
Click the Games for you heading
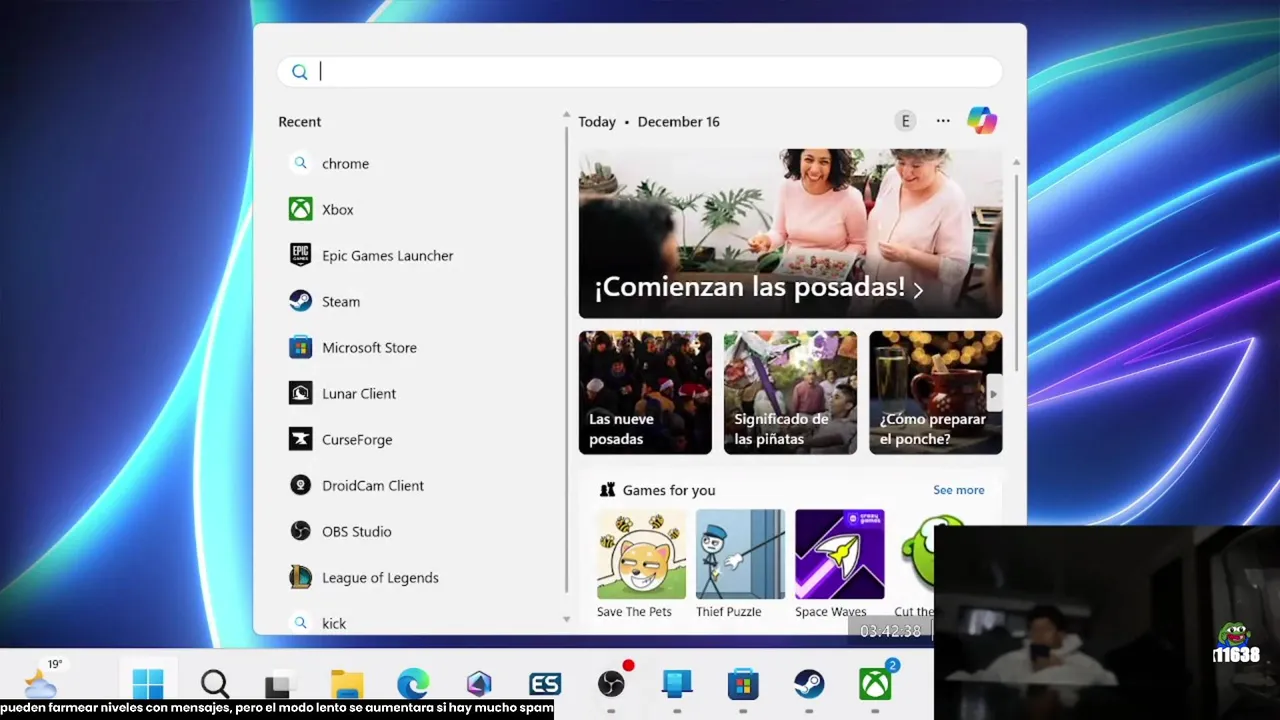click(668, 490)
